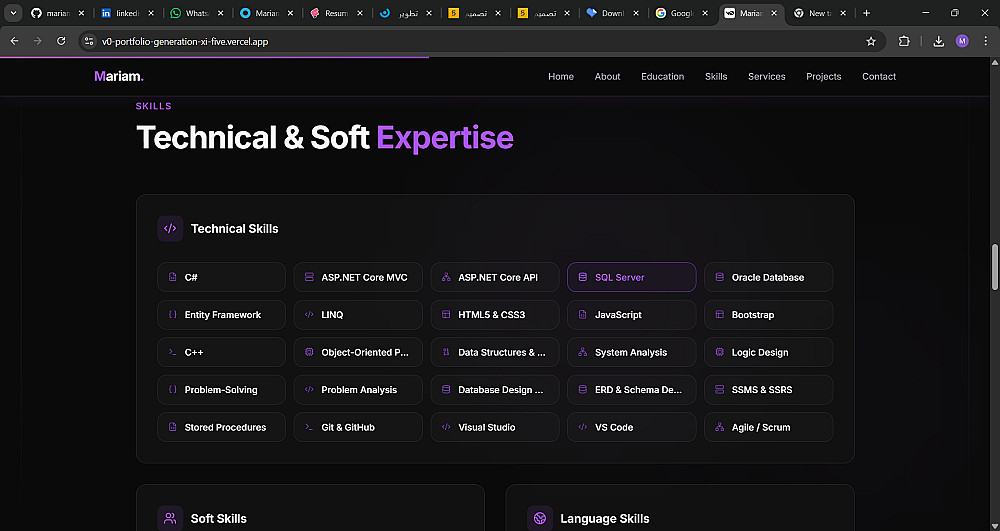Open a new tab with plus button
The height and width of the screenshot is (531, 1000).
coord(866,13)
